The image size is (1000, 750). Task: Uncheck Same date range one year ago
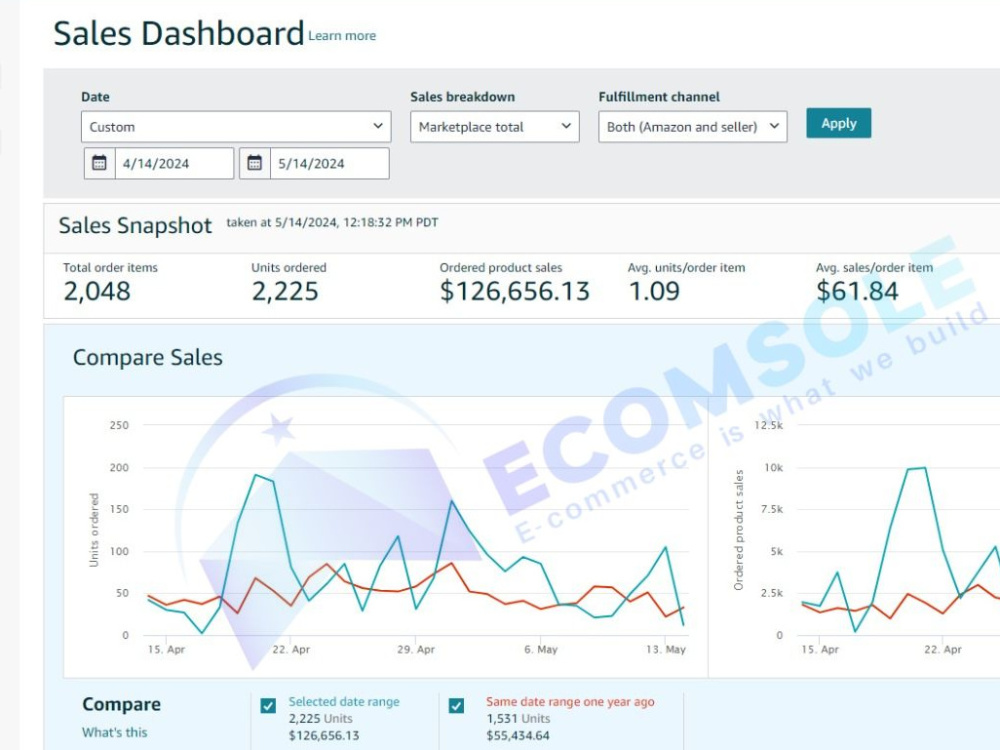[456, 705]
